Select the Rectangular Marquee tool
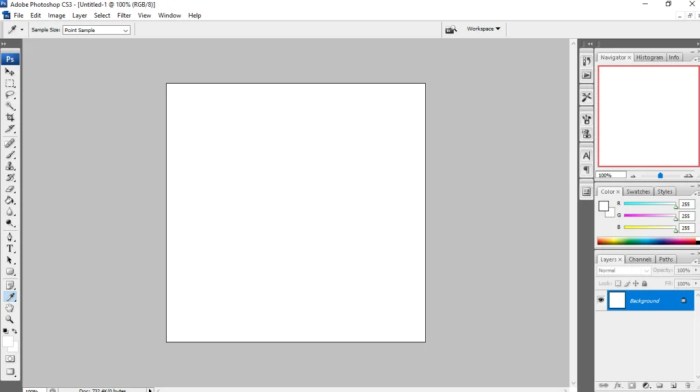The height and width of the screenshot is (392, 700). [x=10, y=83]
